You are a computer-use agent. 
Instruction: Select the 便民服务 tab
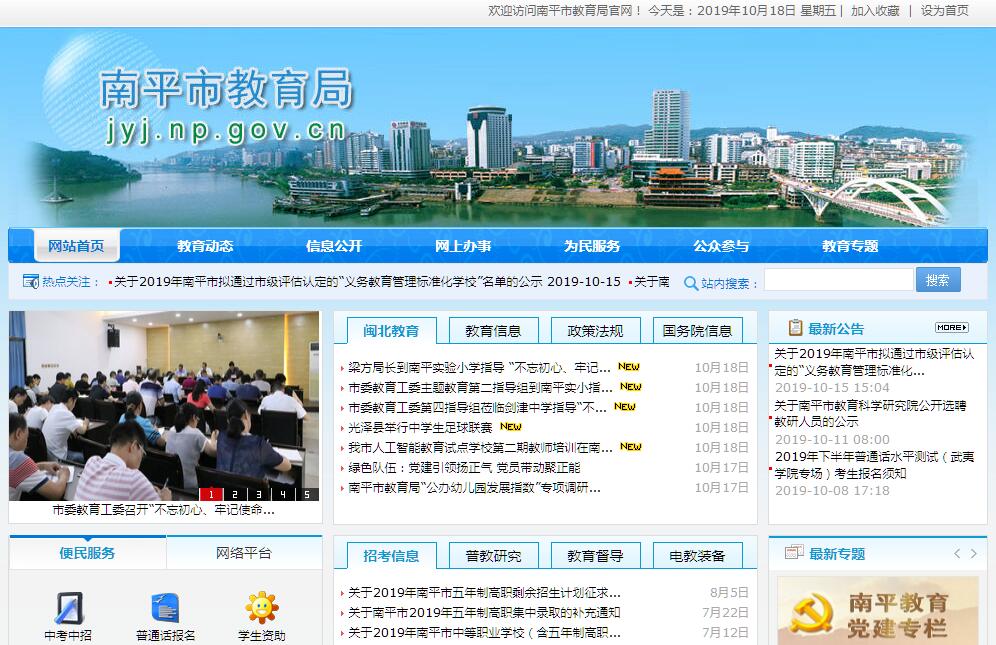coord(88,552)
